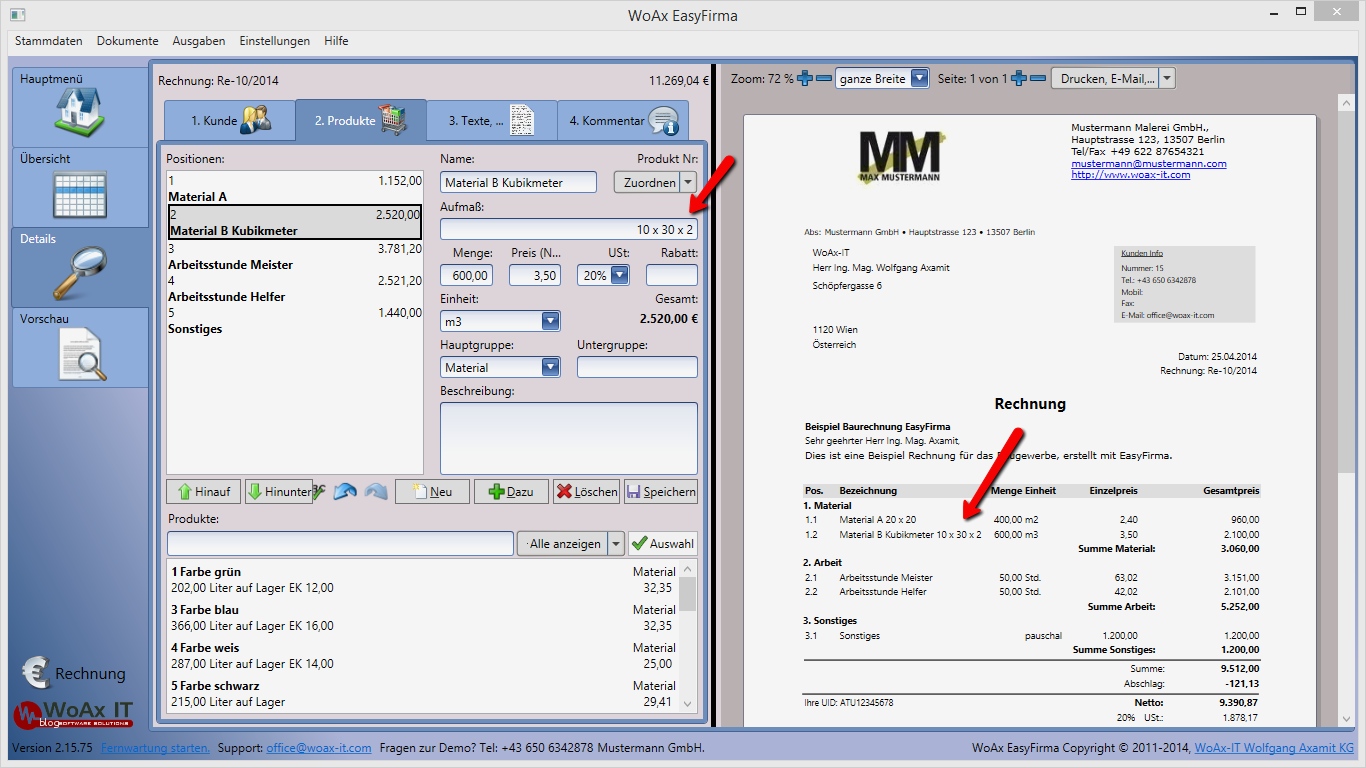This screenshot has width=1366, height=768.
Task: Select product 5 Farbe schwarz
Action: tap(423, 694)
